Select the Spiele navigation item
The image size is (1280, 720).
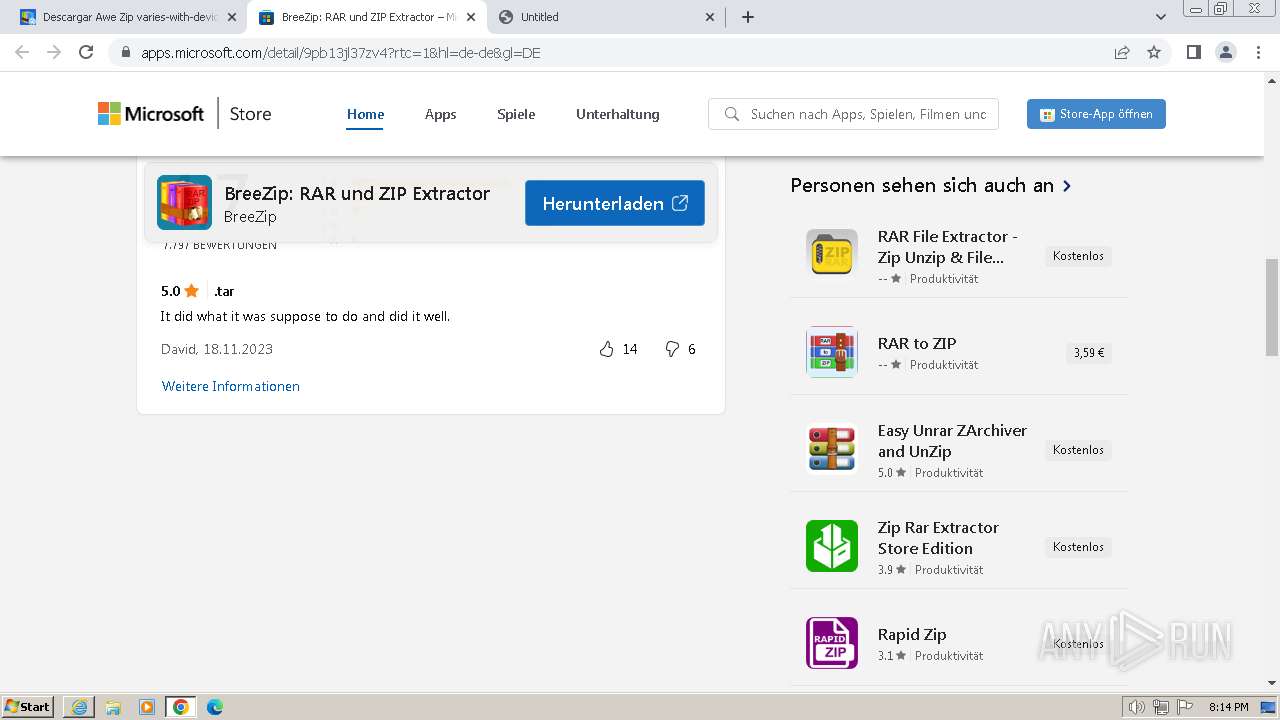(x=516, y=114)
